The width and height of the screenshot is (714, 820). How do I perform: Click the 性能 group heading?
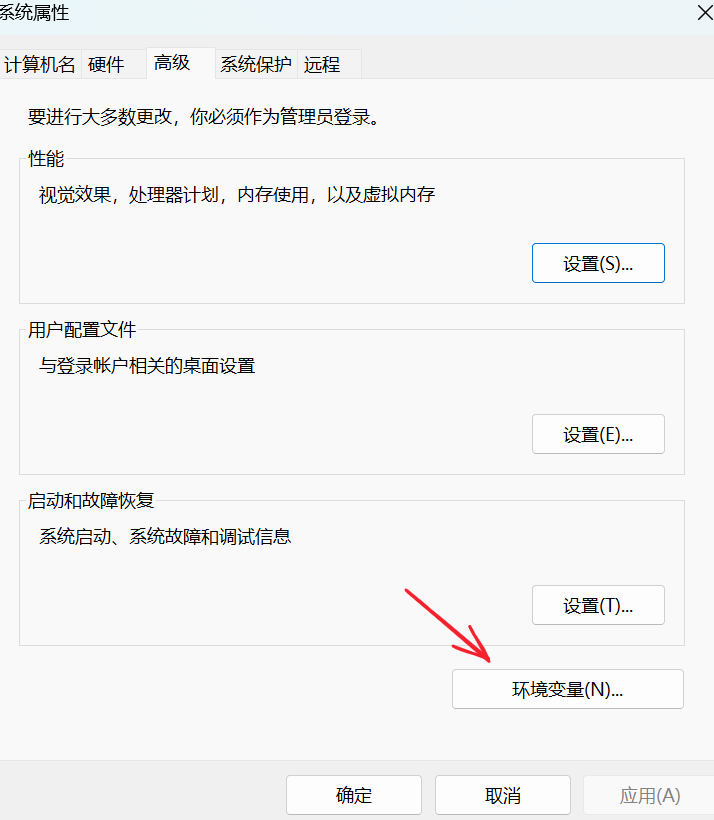(46, 158)
